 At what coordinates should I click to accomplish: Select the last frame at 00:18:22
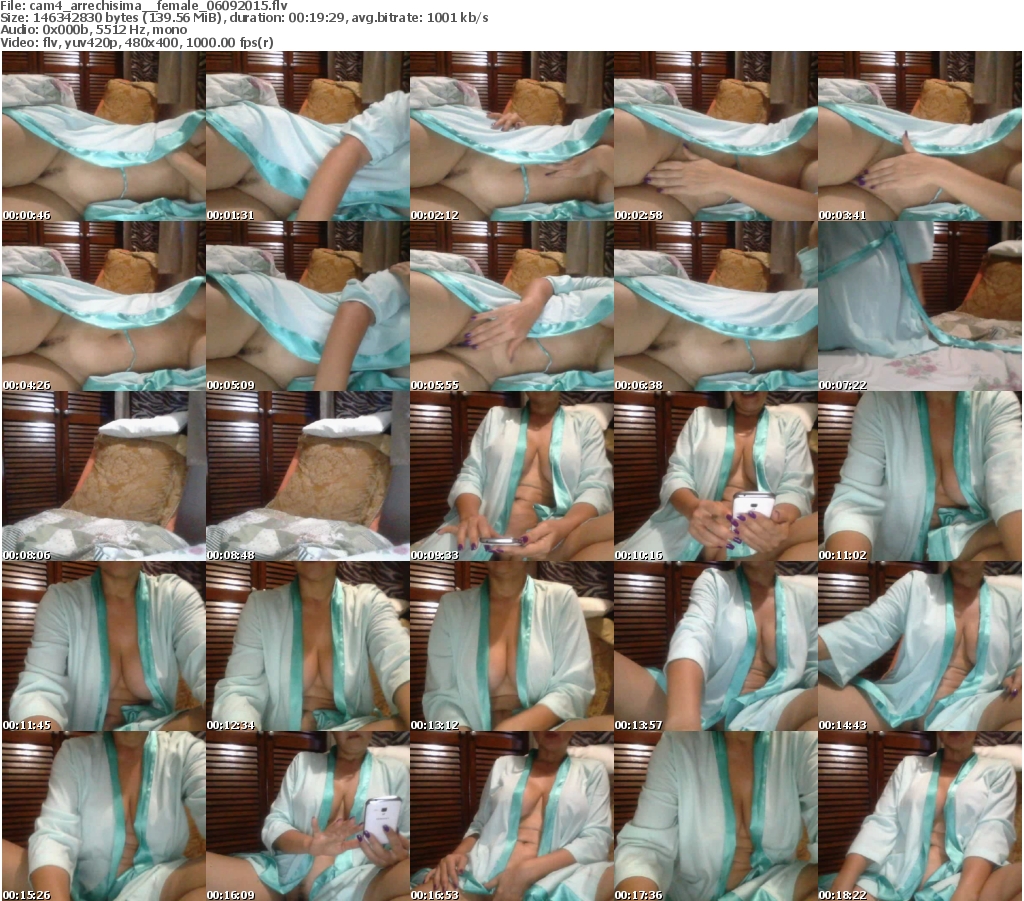(920, 816)
